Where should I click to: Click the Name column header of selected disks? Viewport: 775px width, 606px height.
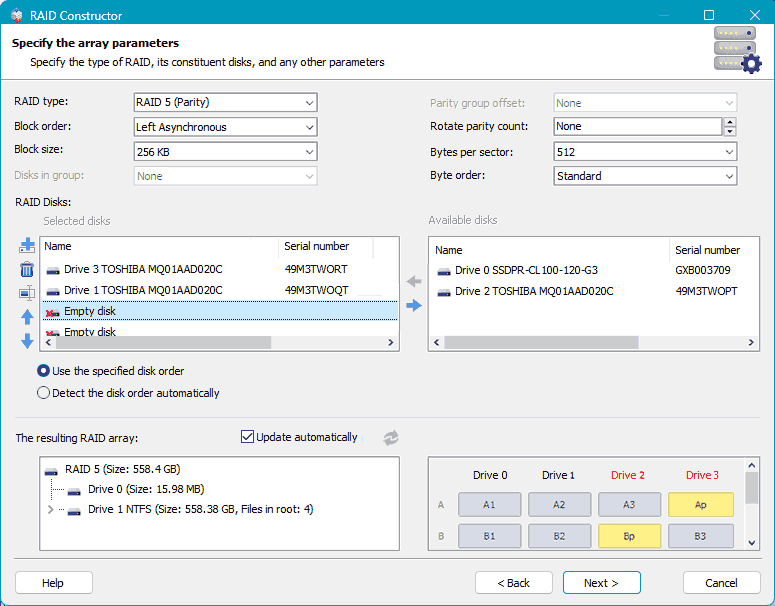click(x=160, y=246)
